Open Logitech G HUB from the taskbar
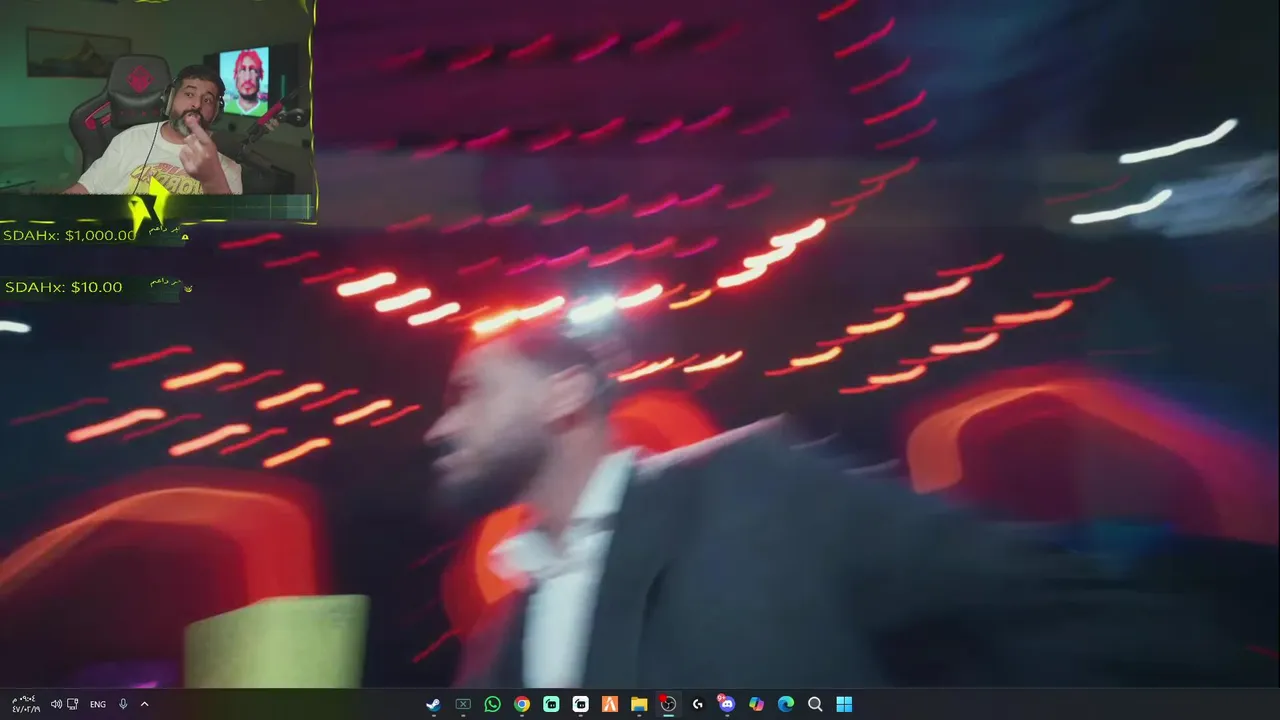1280x720 pixels. pos(698,704)
